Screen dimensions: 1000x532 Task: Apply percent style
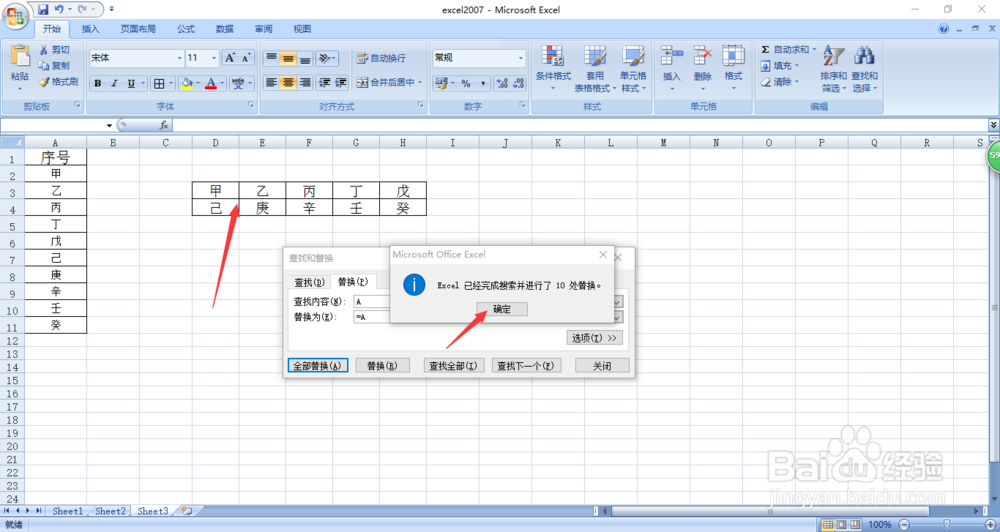coord(466,83)
